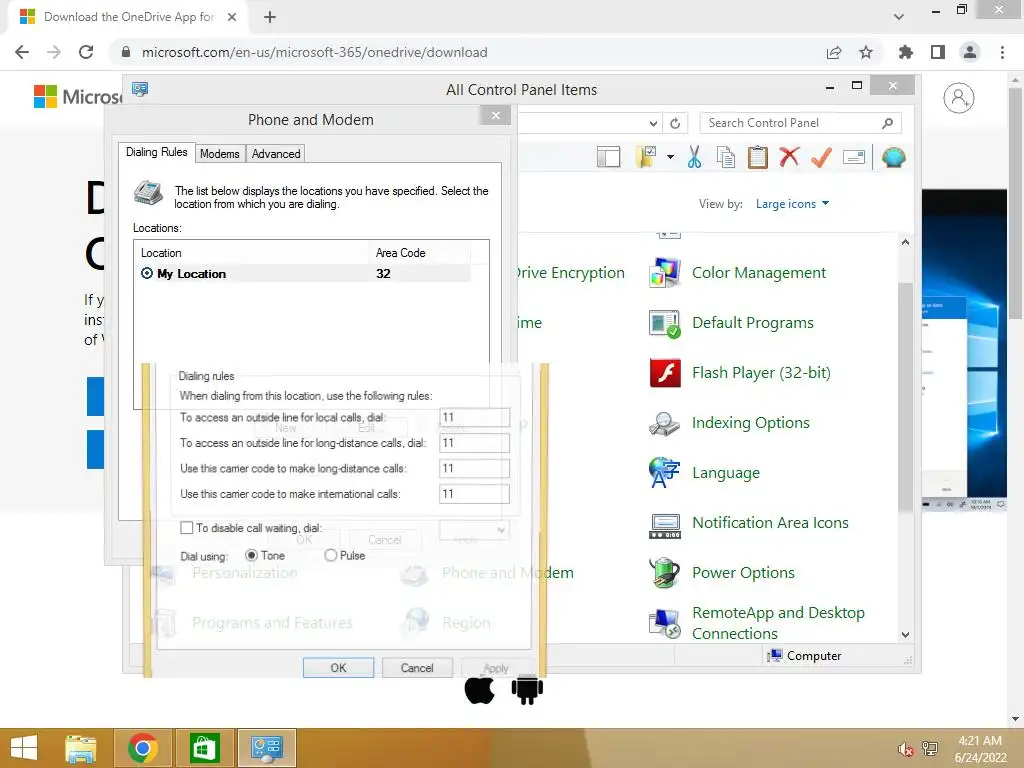
Task: Open the Indexing Options icon
Action: 665,423
